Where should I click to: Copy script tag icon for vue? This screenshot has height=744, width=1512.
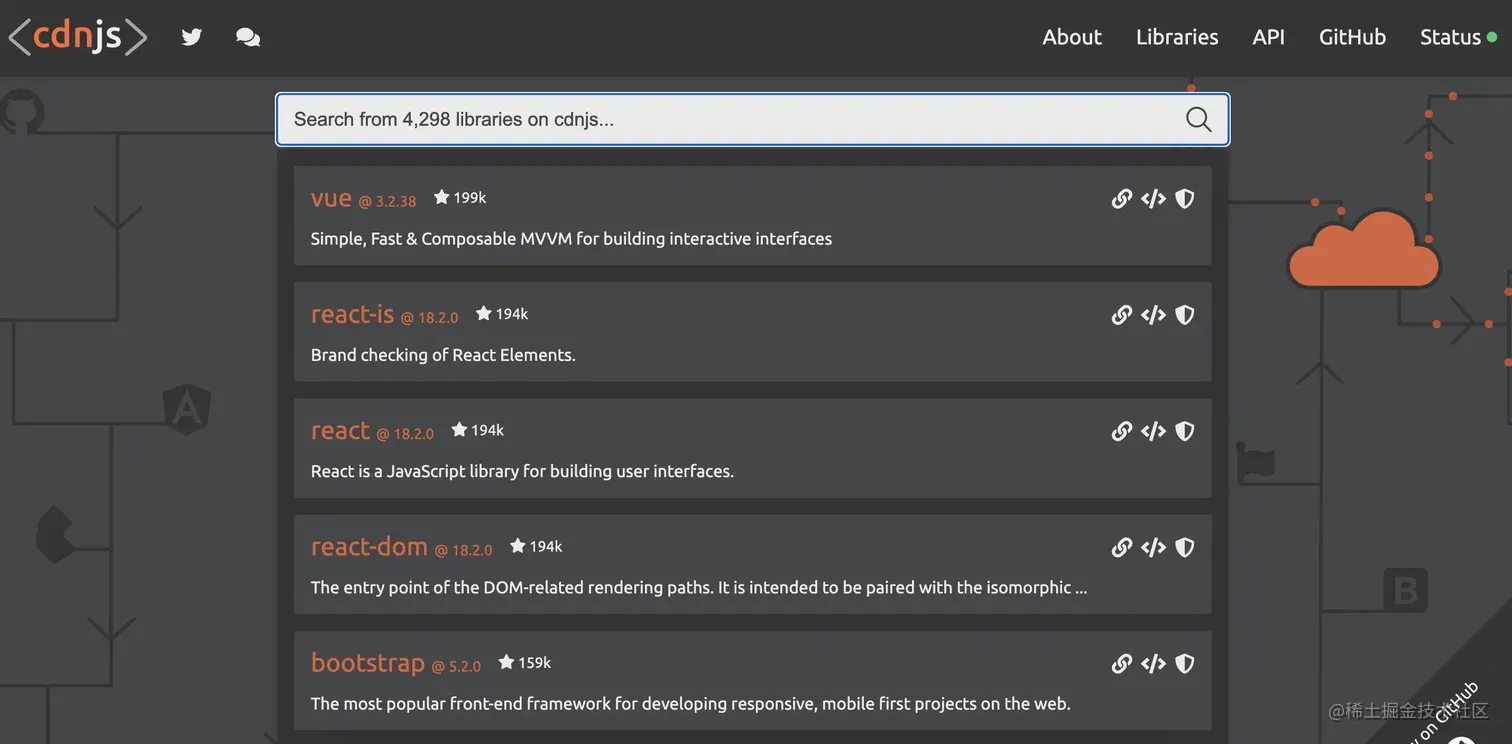(1153, 199)
